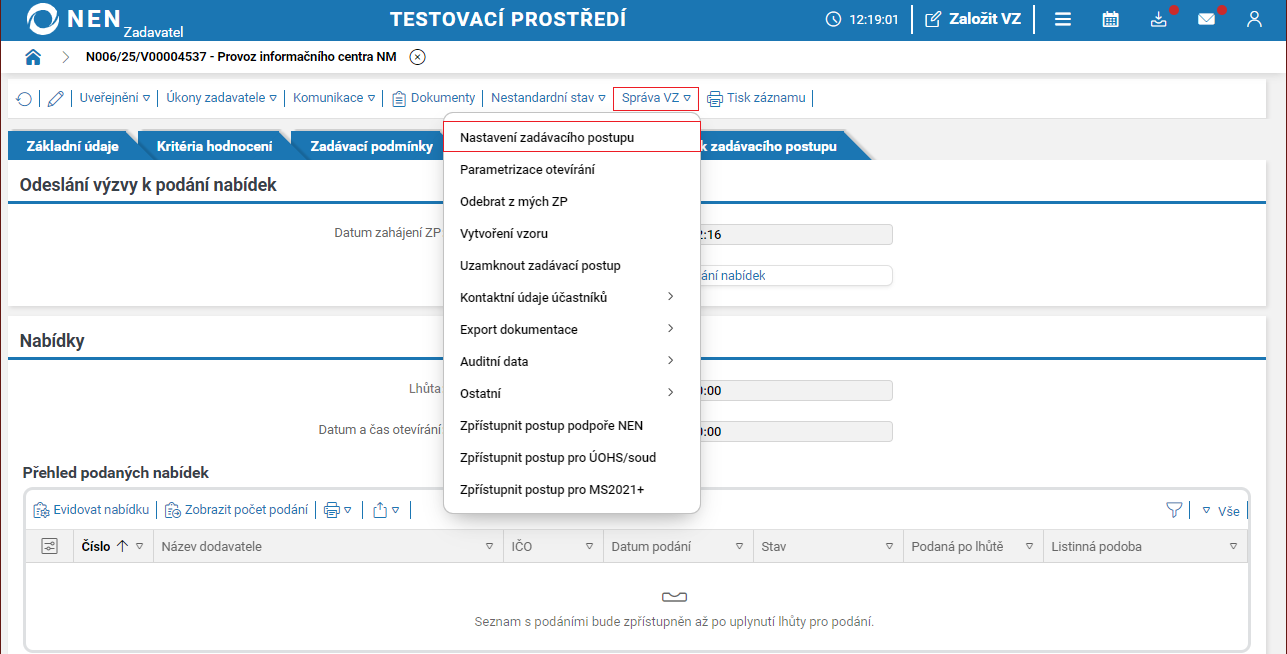
Task: Open table column settings icon
Action: click(x=49, y=546)
